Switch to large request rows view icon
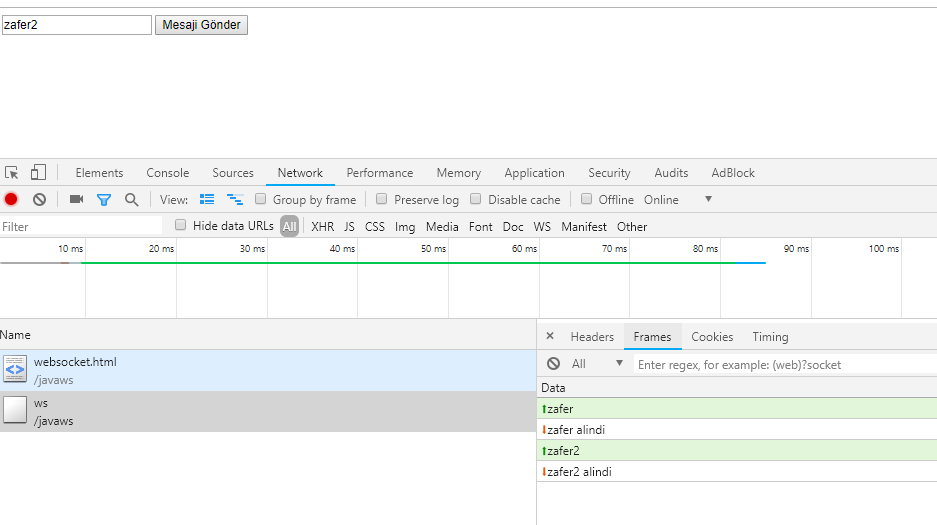The image size is (937, 525). 207,199
